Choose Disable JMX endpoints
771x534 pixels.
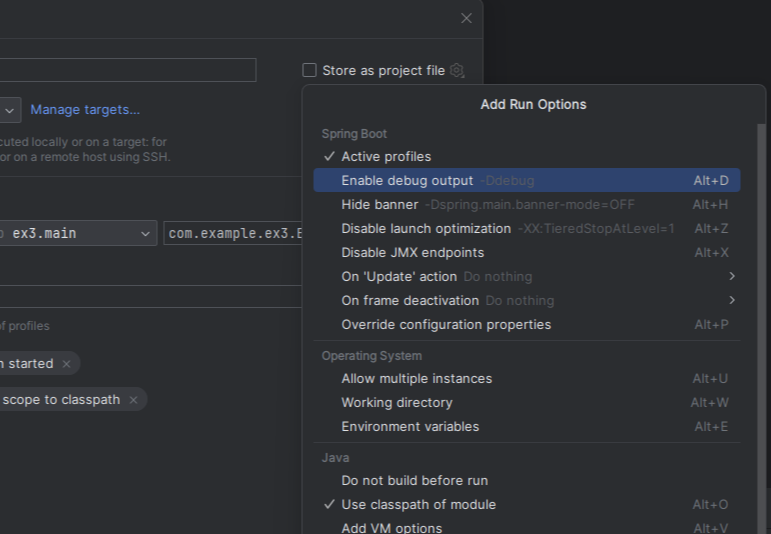point(527,253)
